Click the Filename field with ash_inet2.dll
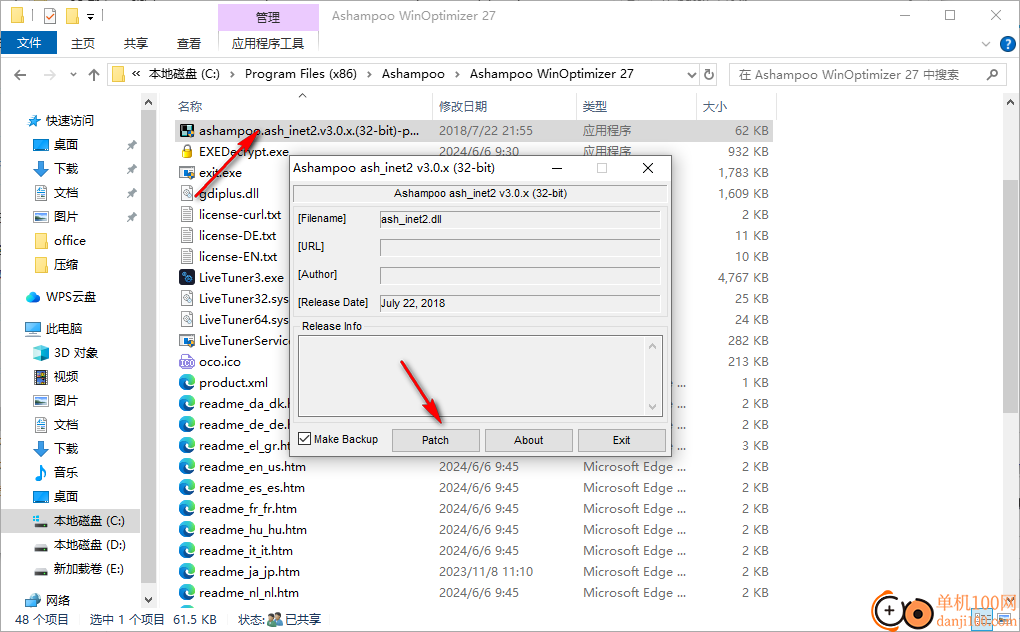1020x632 pixels. (520, 219)
